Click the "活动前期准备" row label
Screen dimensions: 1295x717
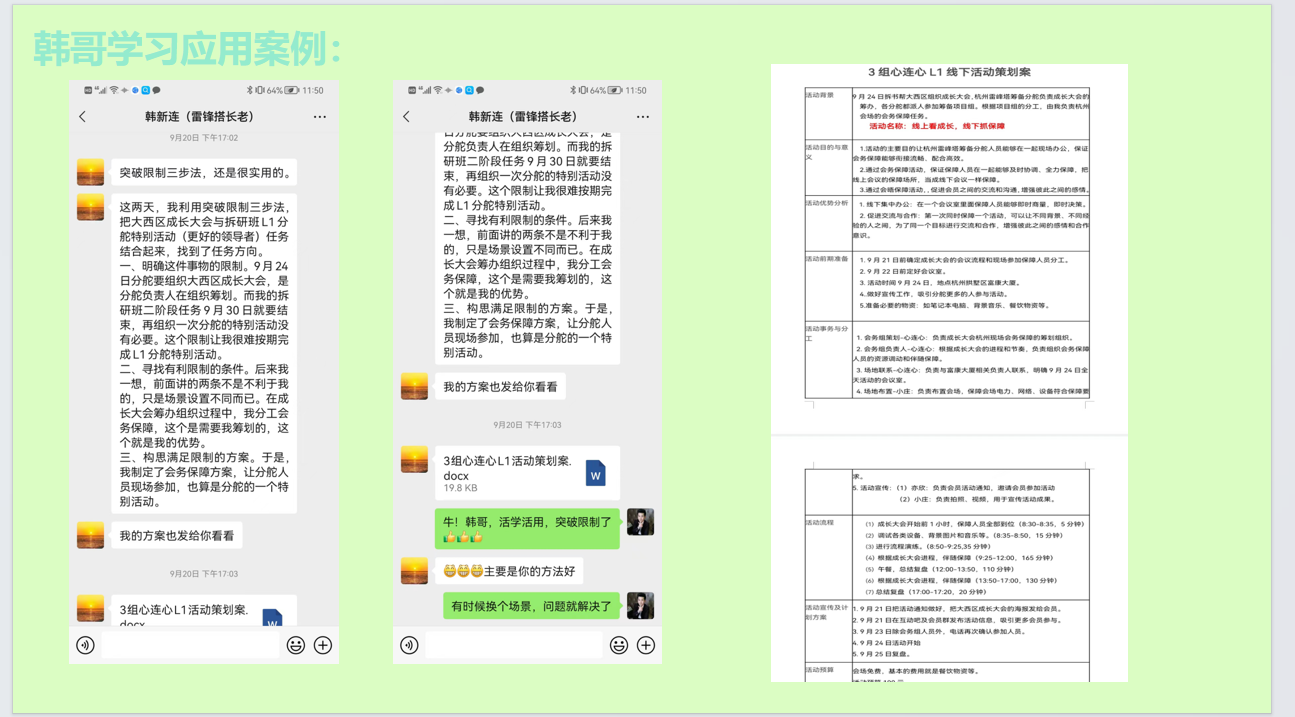[827, 259]
